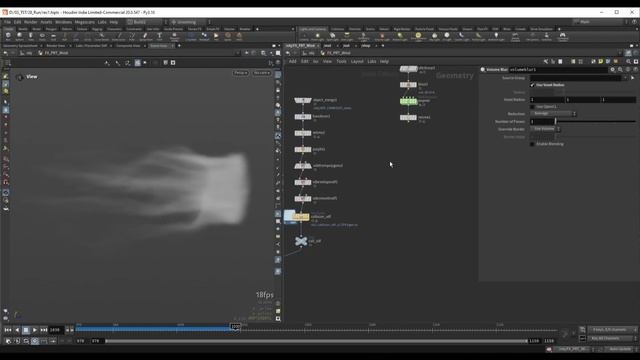The height and width of the screenshot is (360, 640).
Task: Open the Render menu
Action: coord(30,22)
